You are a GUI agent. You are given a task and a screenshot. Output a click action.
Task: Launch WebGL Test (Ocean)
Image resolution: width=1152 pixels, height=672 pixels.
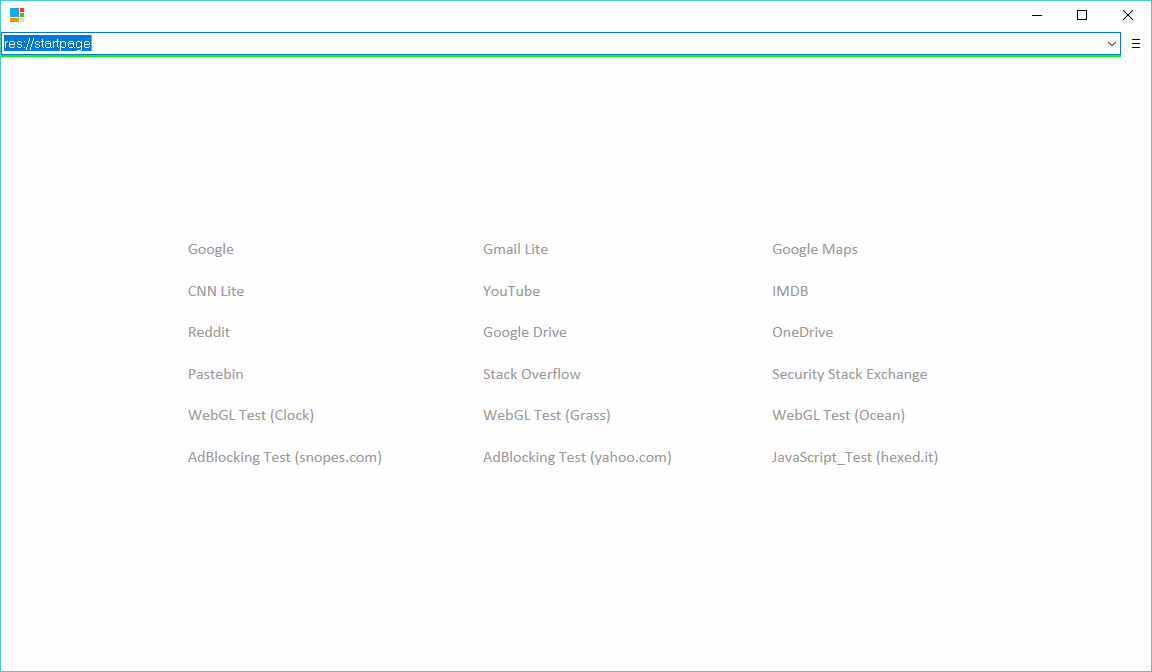coord(838,416)
